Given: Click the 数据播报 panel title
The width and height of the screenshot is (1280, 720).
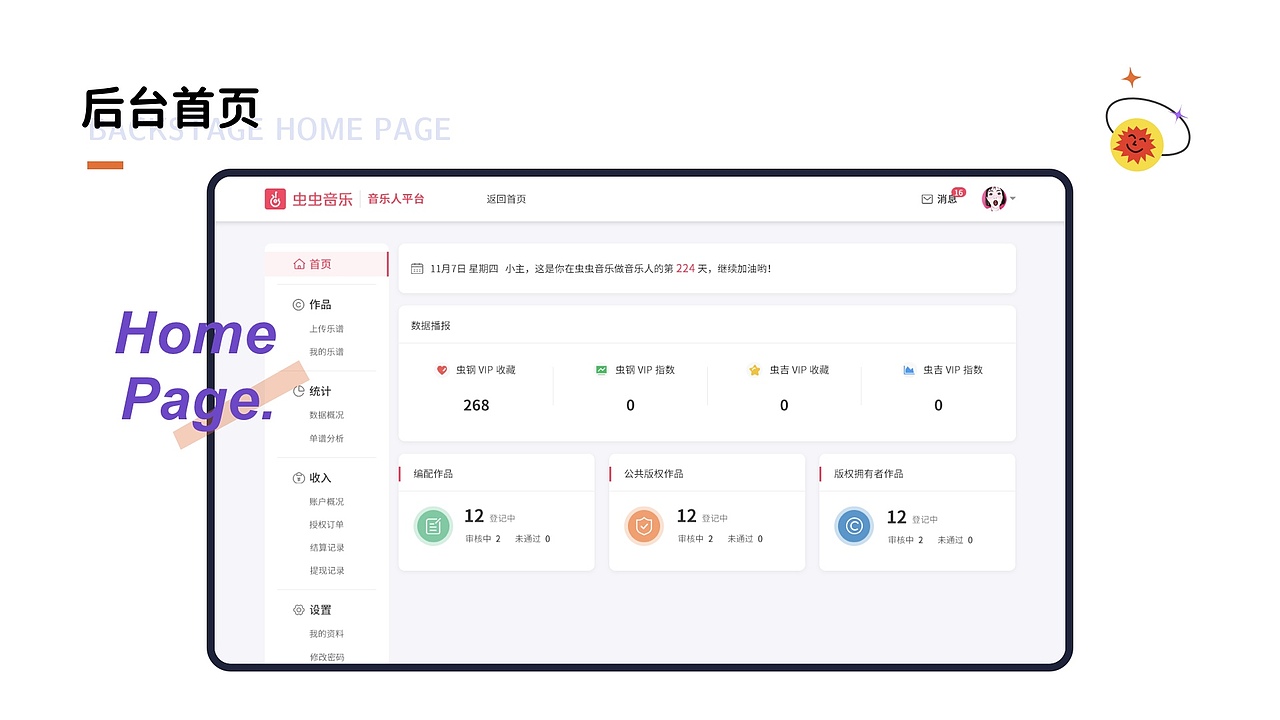Looking at the screenshot, I should pyautogui.click(x=431, y=326).
